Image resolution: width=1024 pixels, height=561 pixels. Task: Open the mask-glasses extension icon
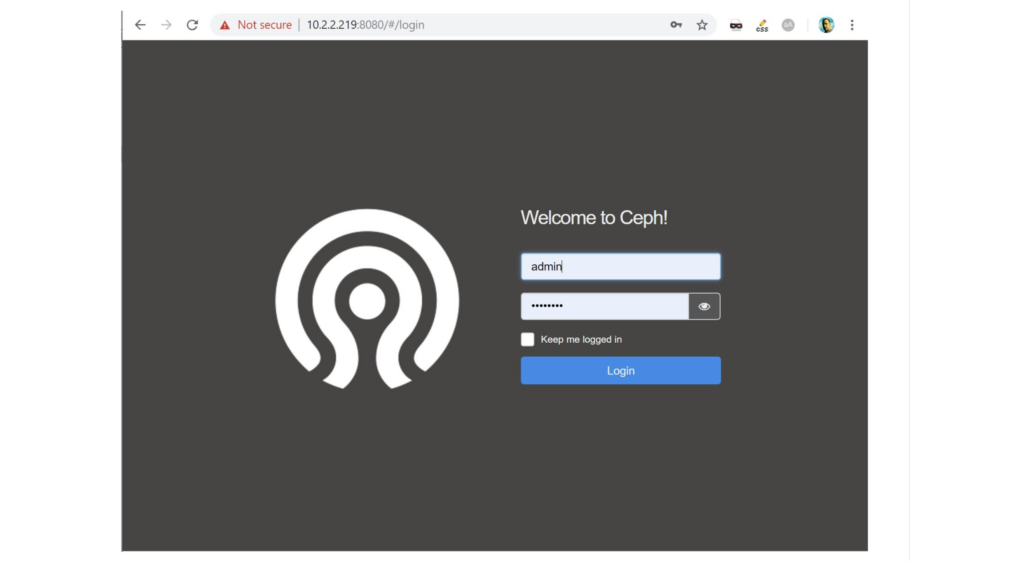click(x=736, y=25)
